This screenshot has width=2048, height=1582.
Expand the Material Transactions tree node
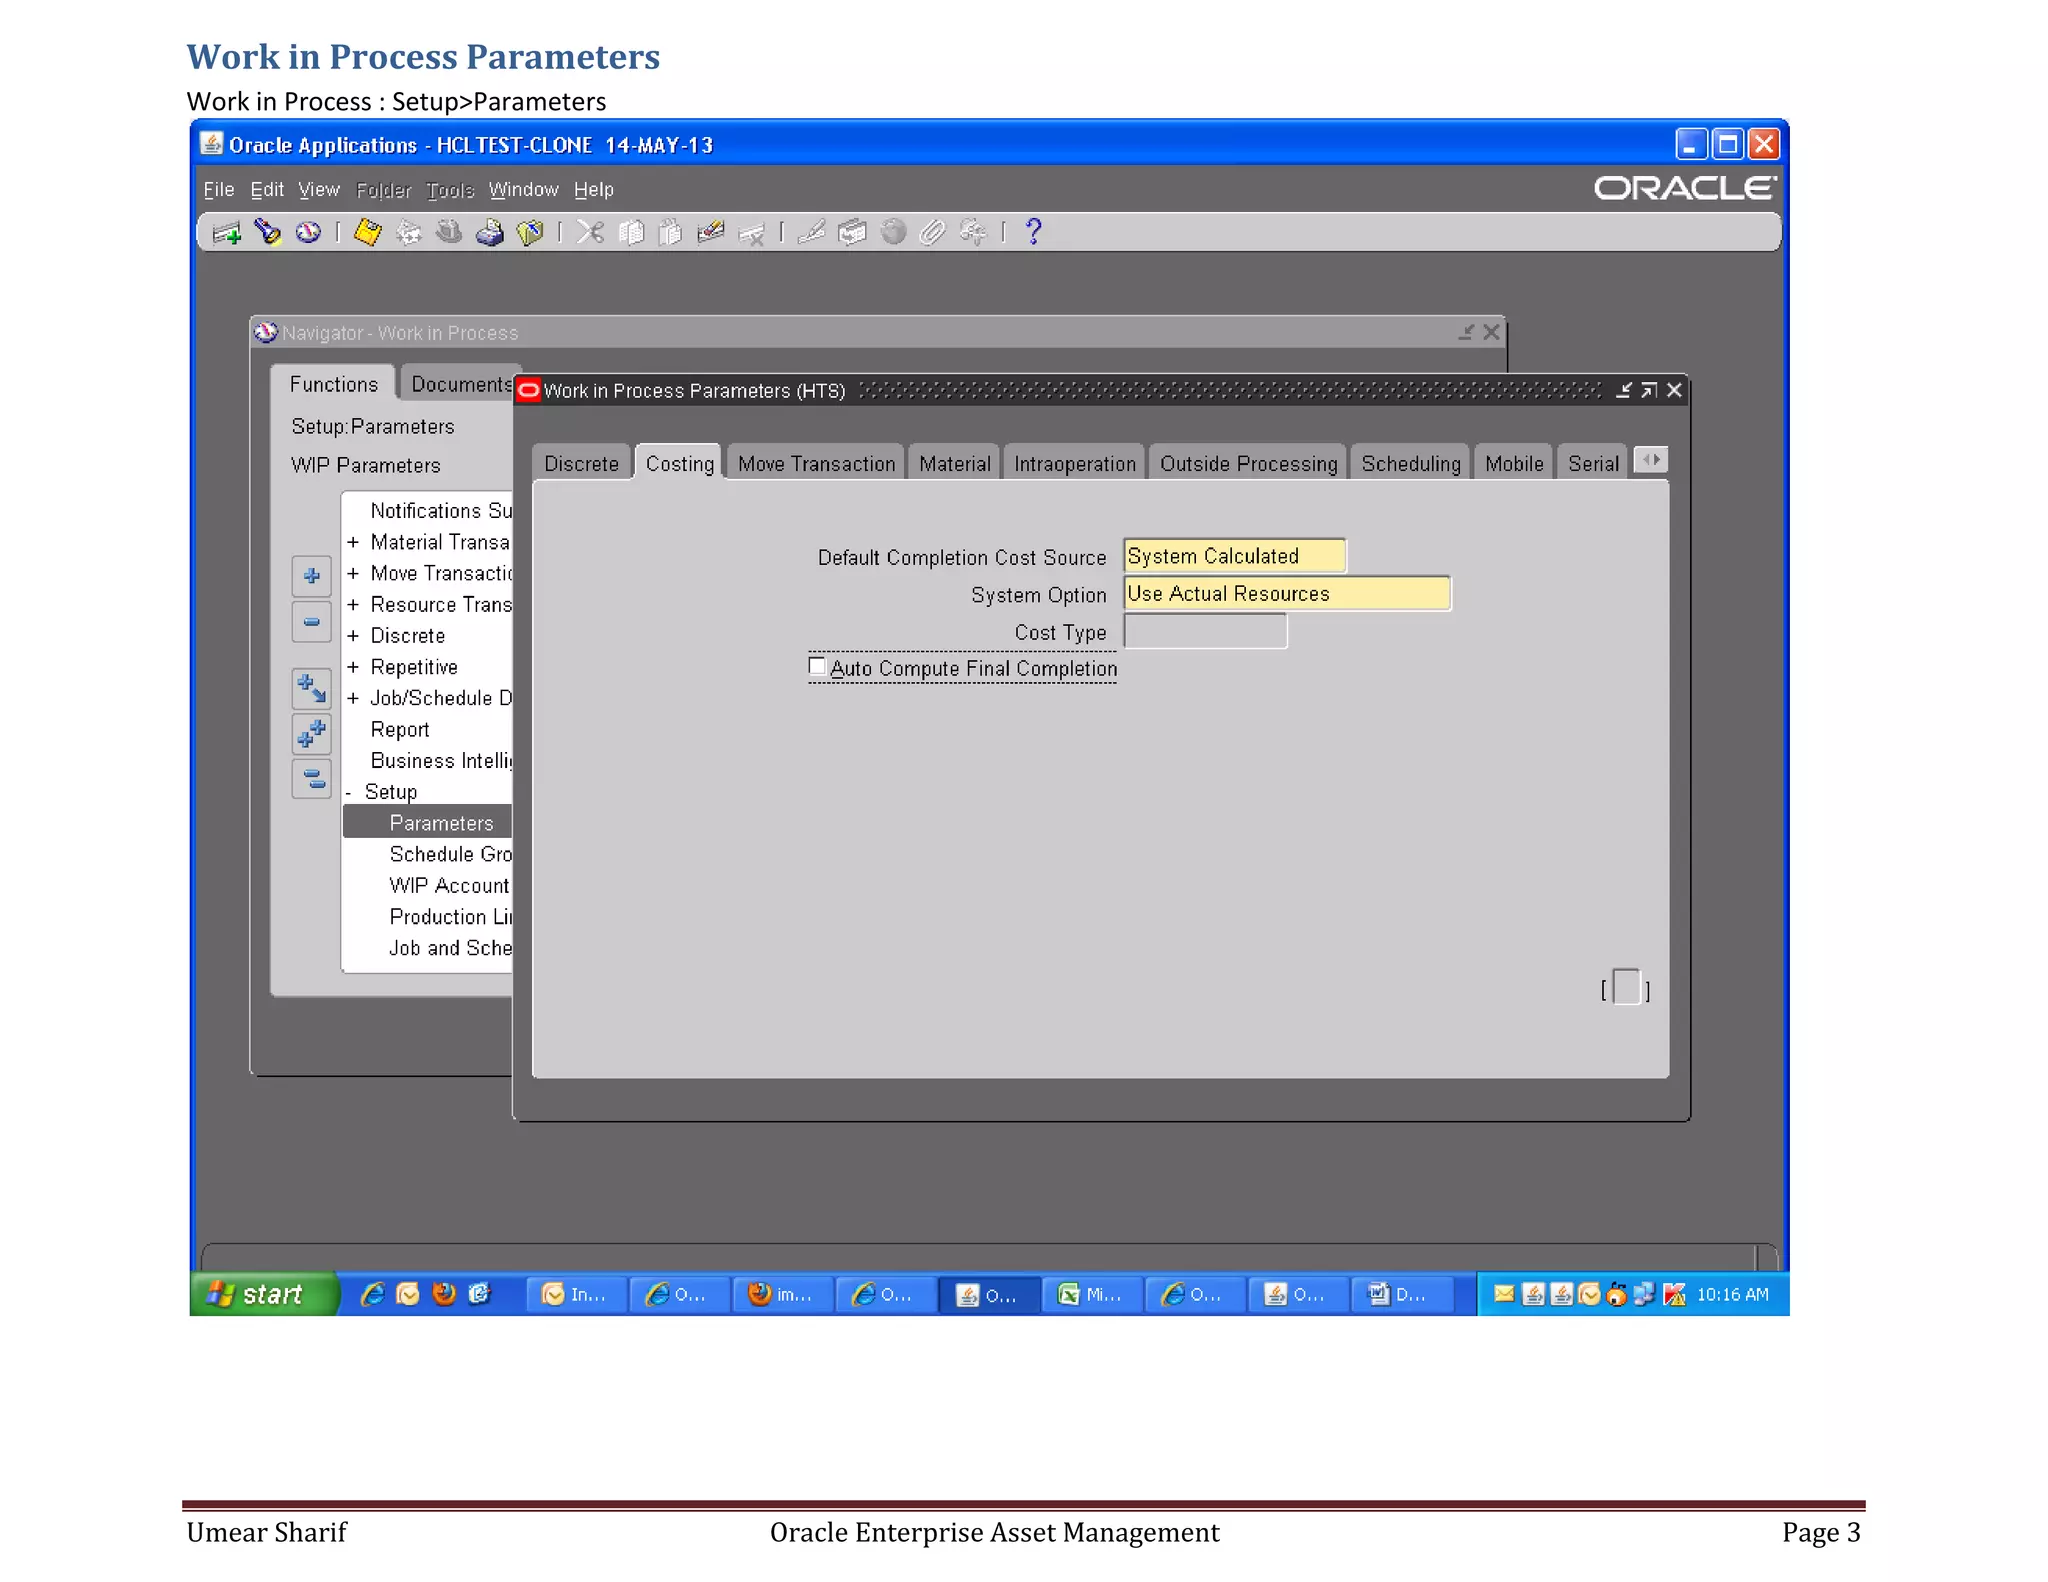(353, 542)
